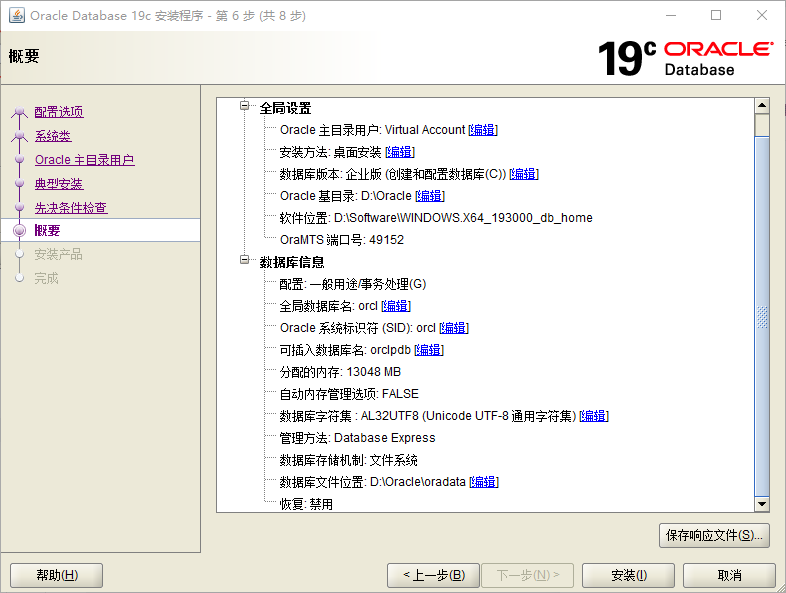This screenshot has width=786, height=593.
Task: Start installation with the 安装(I) button
Action: click(629, 575)
